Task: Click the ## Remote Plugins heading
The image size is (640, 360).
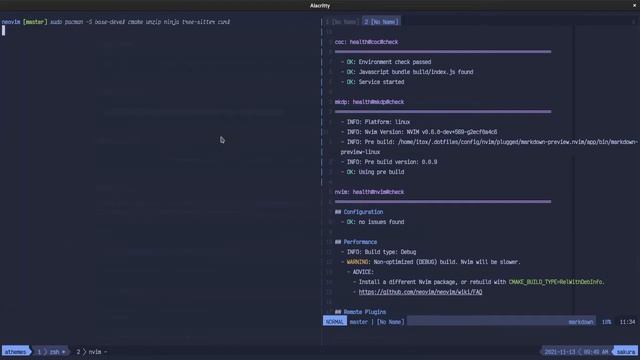Action: pyautogui.click(x=360, y=312)
